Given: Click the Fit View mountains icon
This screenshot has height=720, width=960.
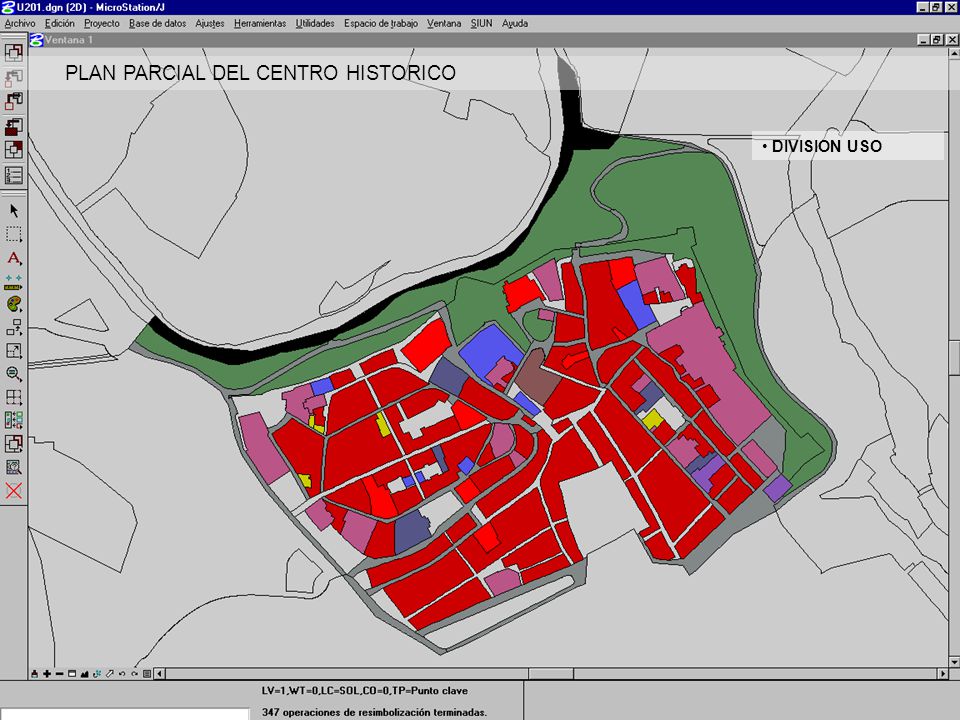Looking at the screenshot, I should tap(84, 674).
